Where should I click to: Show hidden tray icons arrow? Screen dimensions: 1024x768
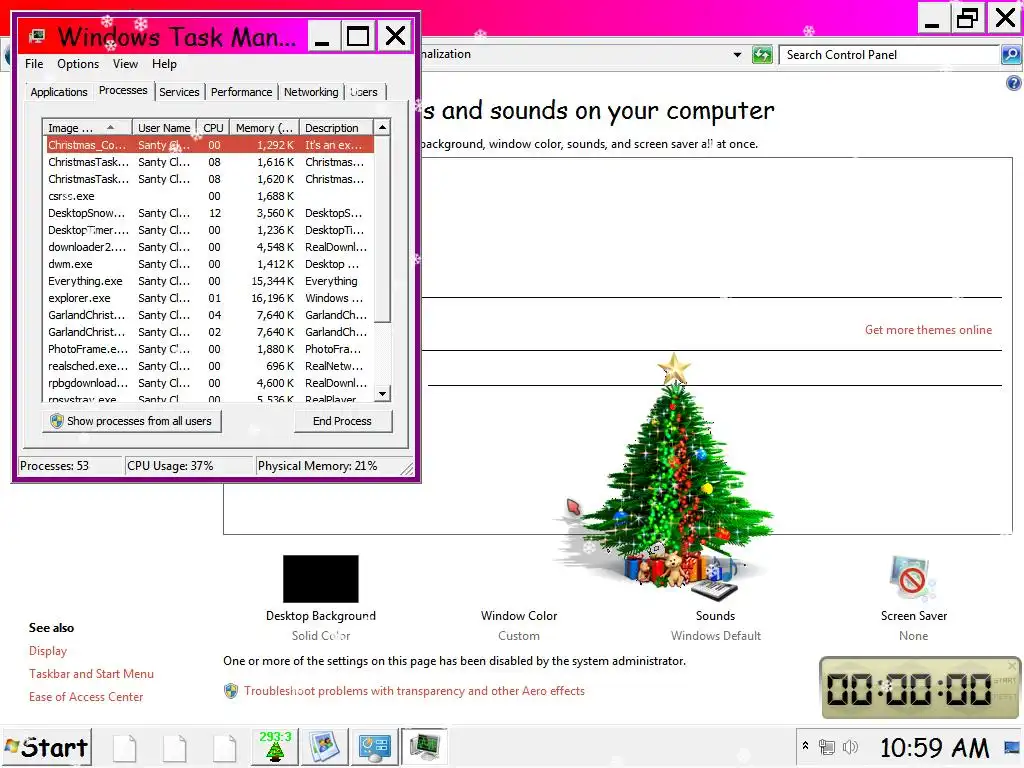(x=805, y=746)
